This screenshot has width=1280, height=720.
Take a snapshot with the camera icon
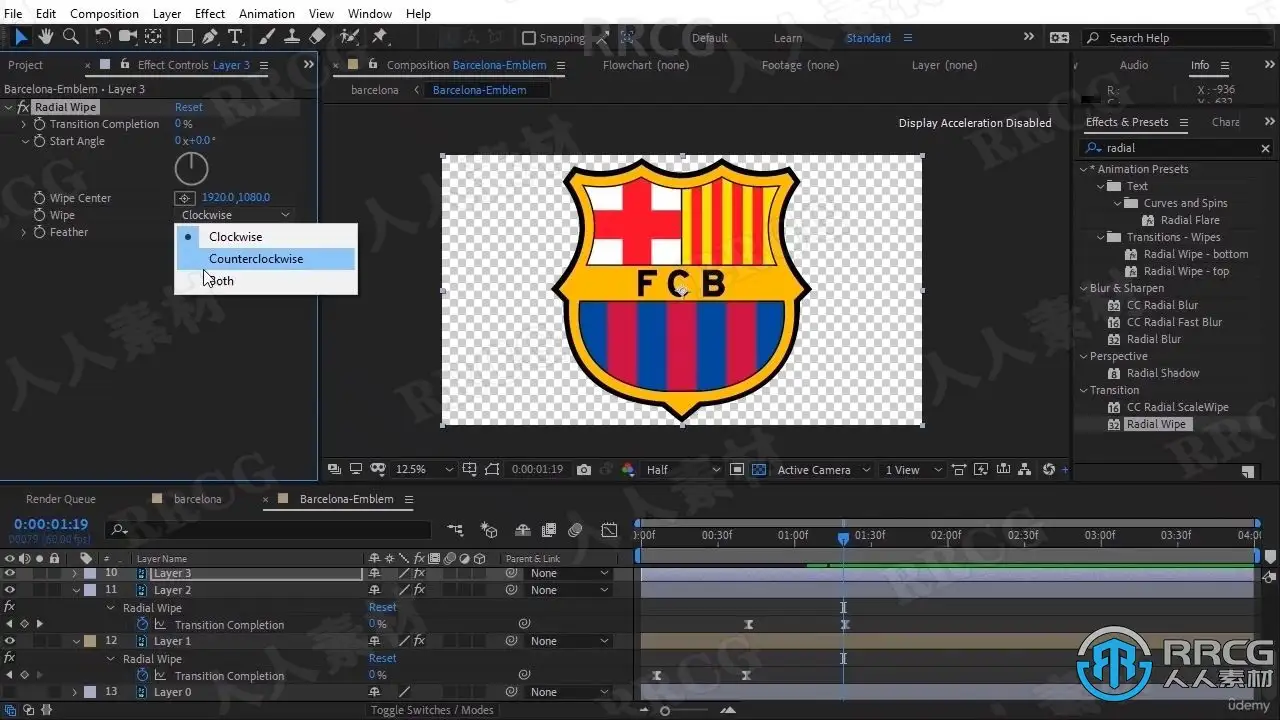(584, 469)
